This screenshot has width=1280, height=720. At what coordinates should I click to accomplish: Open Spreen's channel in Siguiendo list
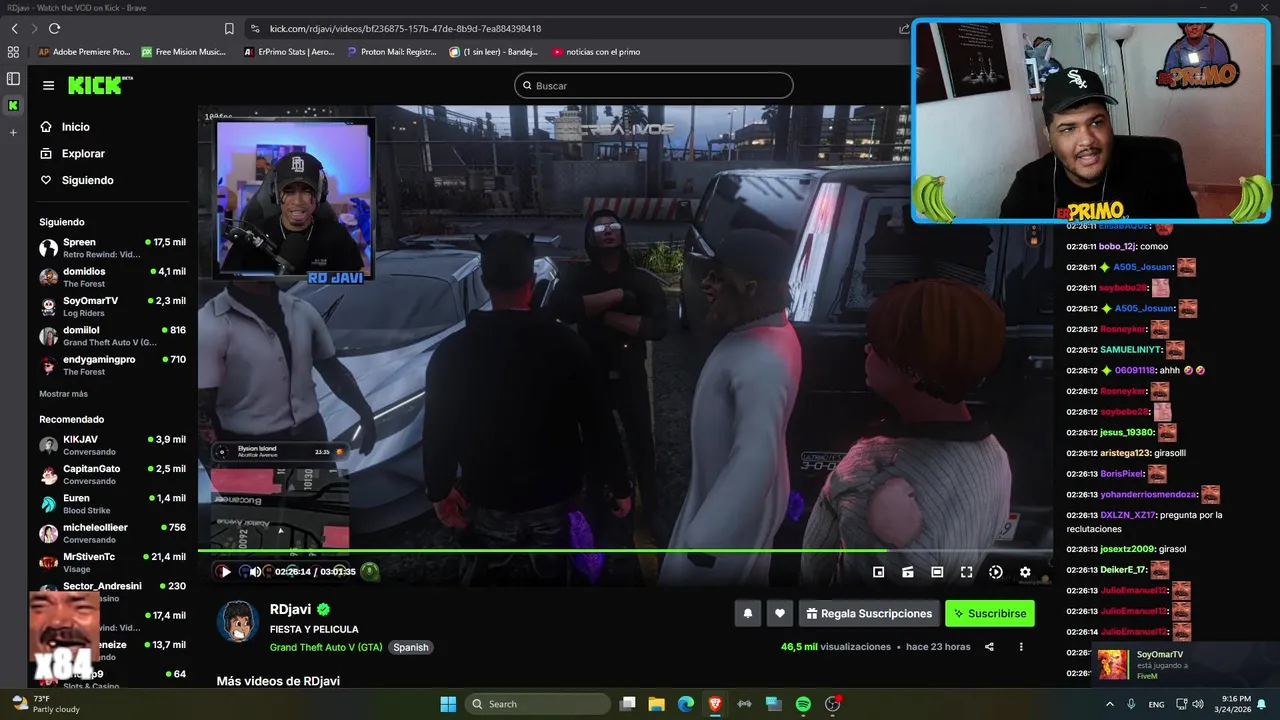(112, 248)
